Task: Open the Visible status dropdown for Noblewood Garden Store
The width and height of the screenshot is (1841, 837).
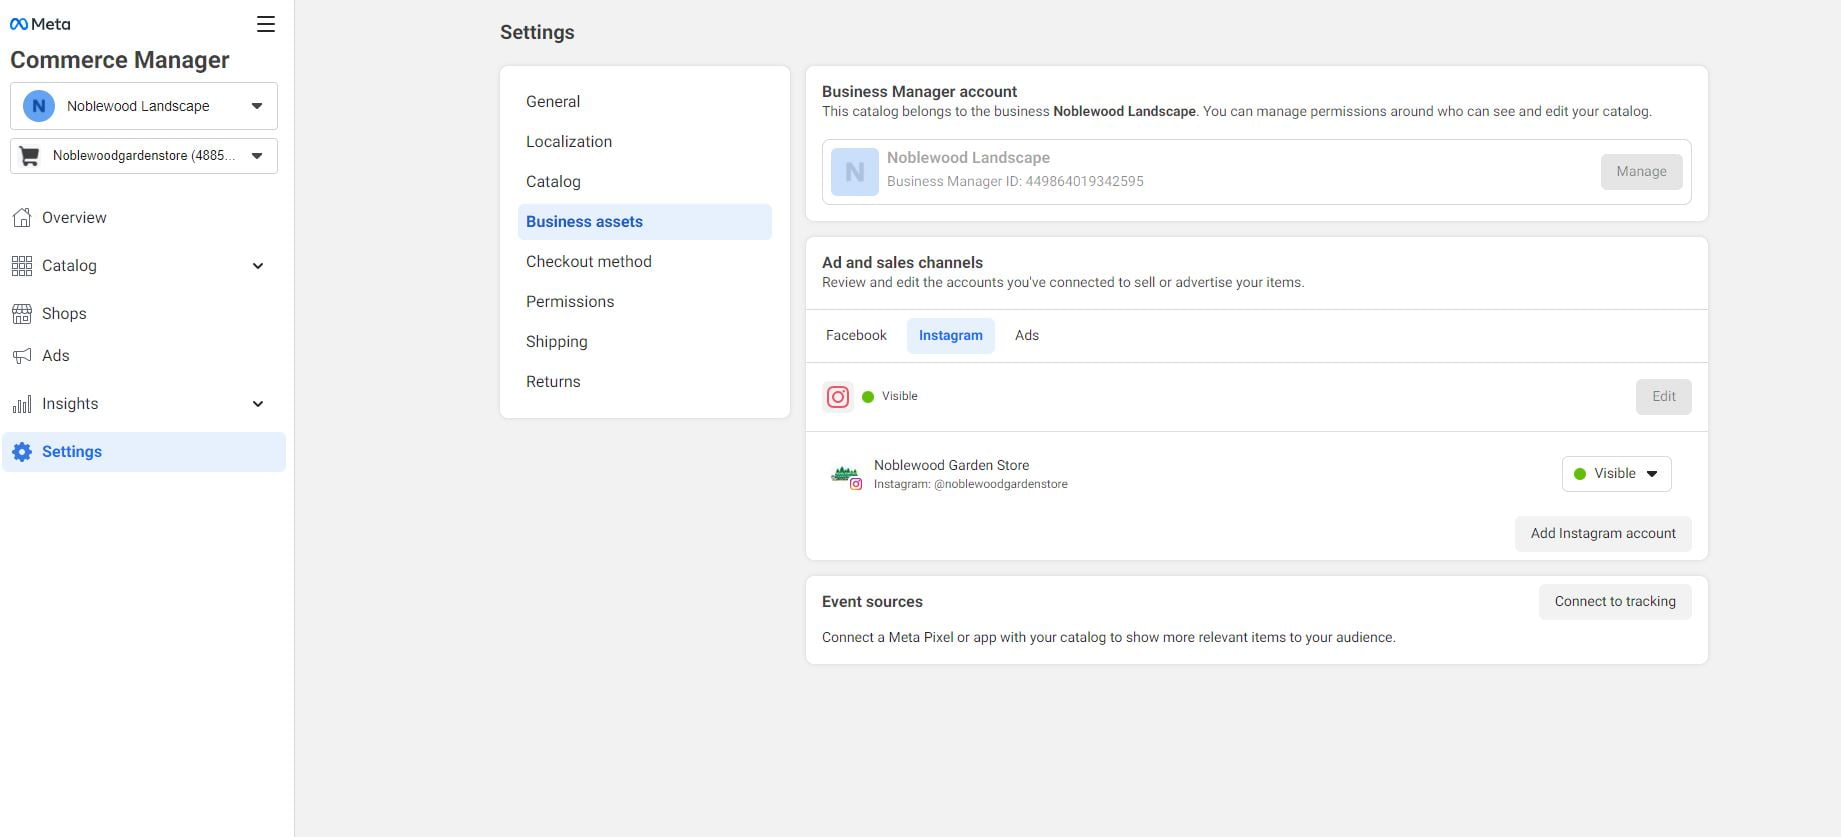Action: pyautogui.click(x=1616, y=474)
